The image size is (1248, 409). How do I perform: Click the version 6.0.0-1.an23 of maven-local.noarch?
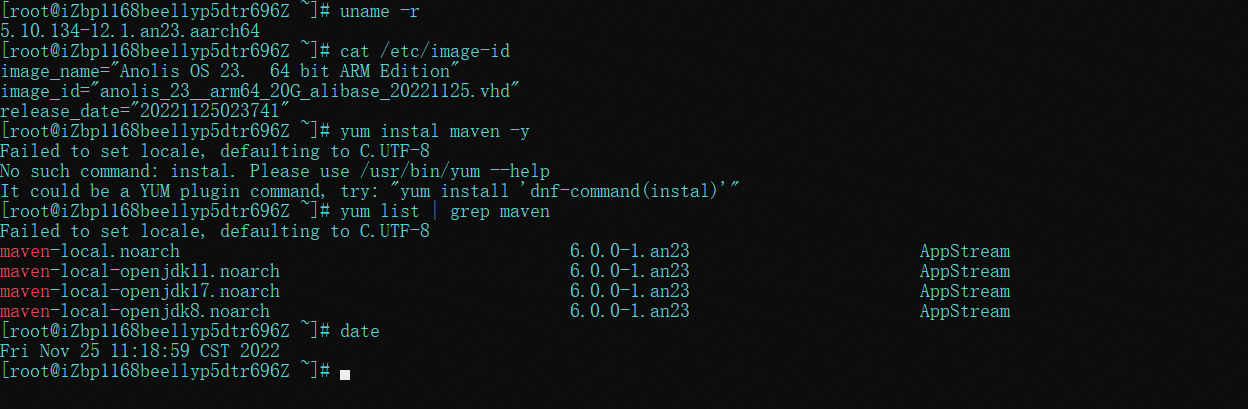629,251
